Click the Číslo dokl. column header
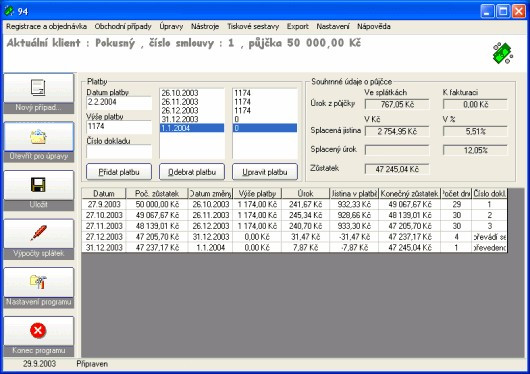 489,193
